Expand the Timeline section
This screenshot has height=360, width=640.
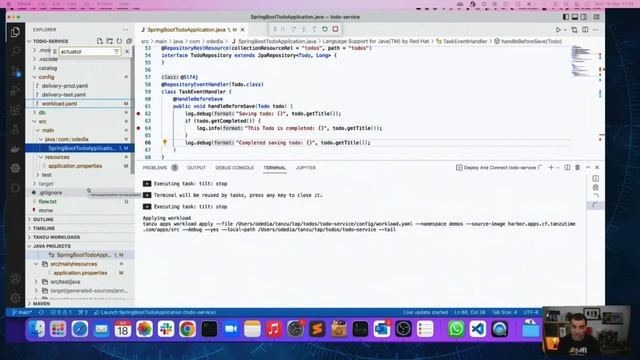(x=80, y=229)
